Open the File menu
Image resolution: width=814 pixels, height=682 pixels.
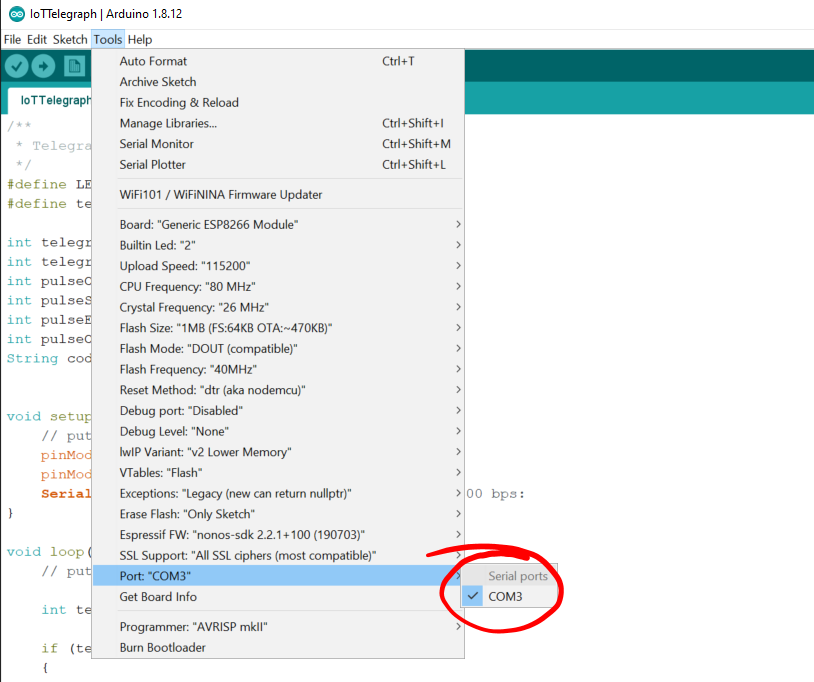(12, 40)
